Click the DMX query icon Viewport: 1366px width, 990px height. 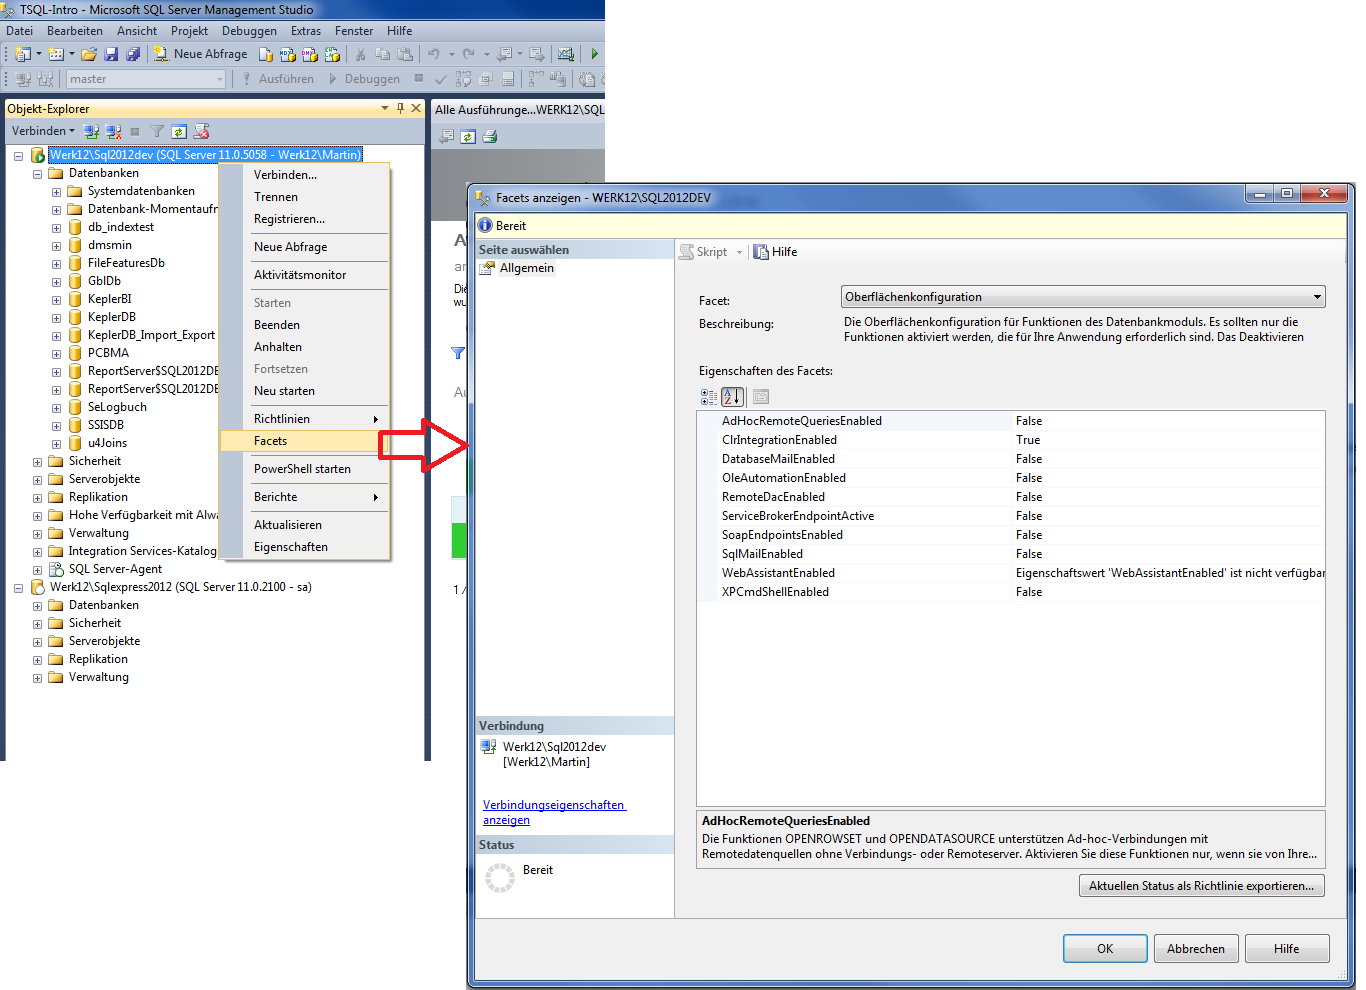[310, 54]
